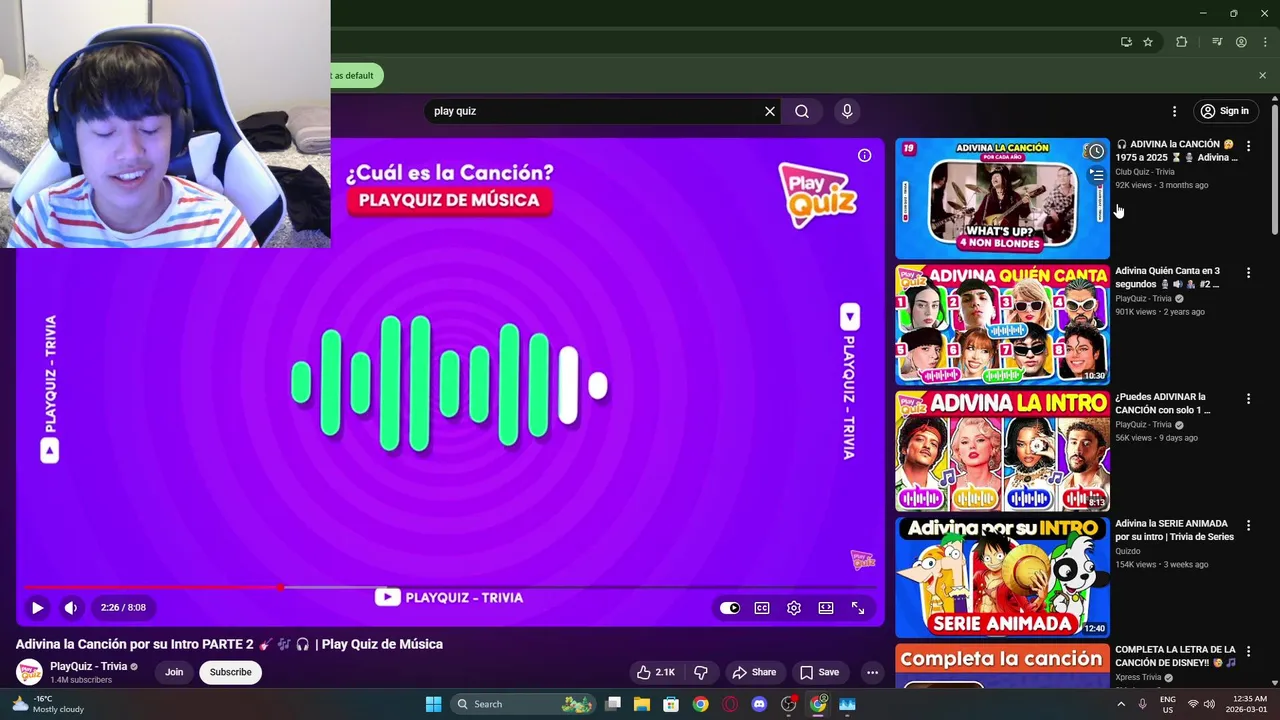Dislike the video
1280x720 pixels.
pos(701,672)
